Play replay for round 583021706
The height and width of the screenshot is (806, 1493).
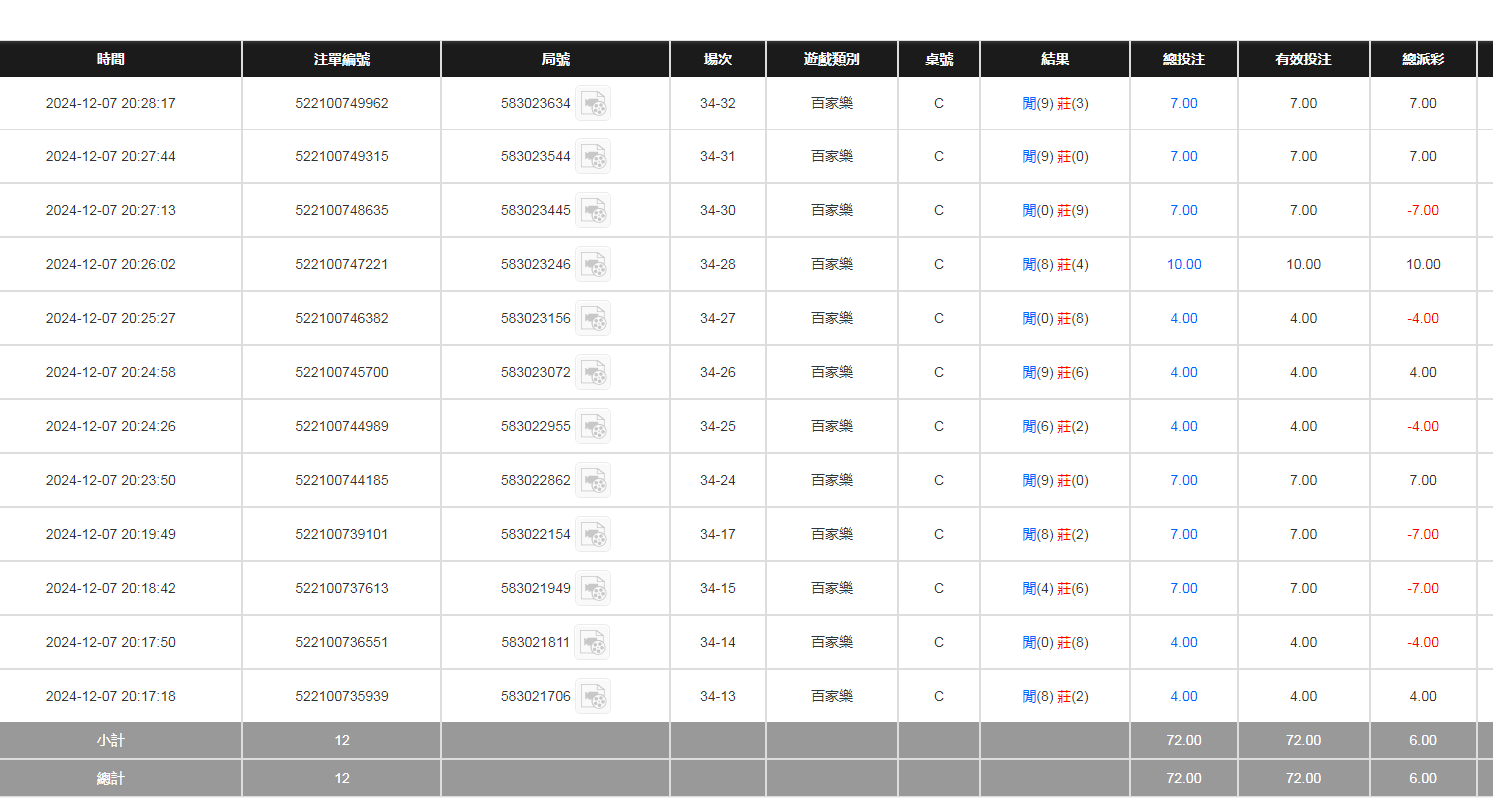click(593, 697)
